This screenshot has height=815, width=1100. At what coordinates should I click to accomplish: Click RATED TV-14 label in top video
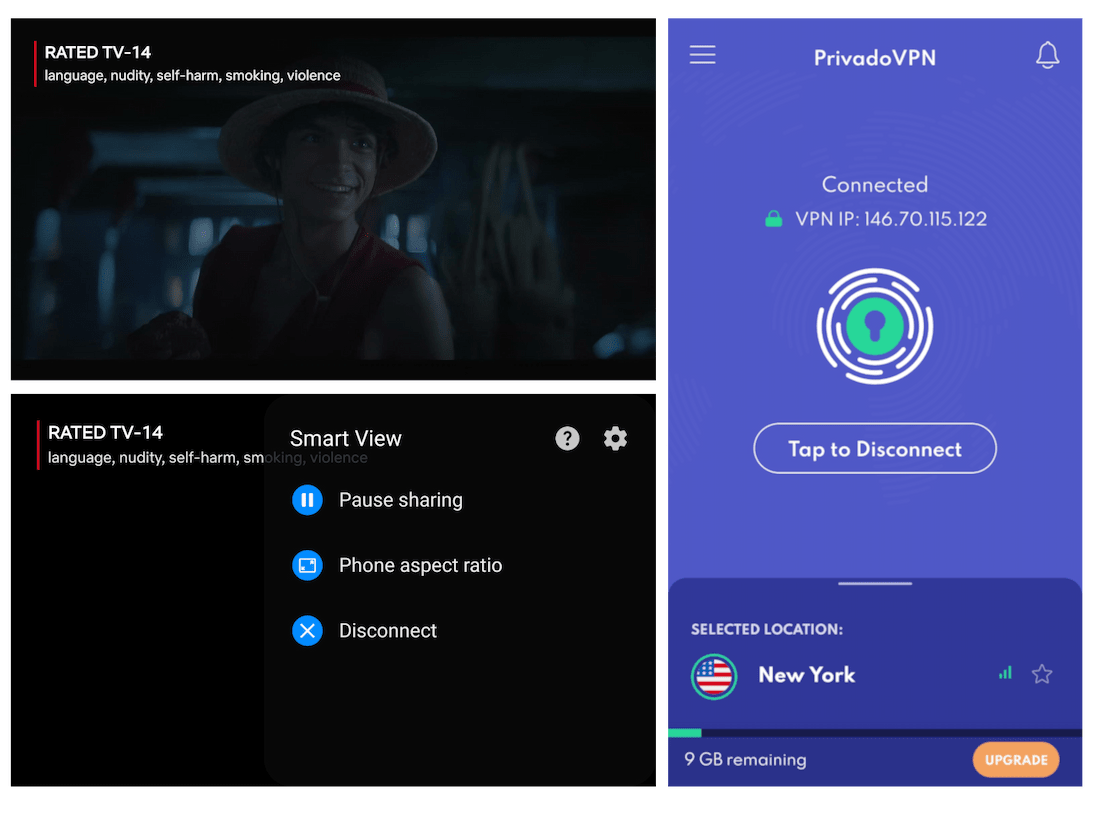coord(98,53)
